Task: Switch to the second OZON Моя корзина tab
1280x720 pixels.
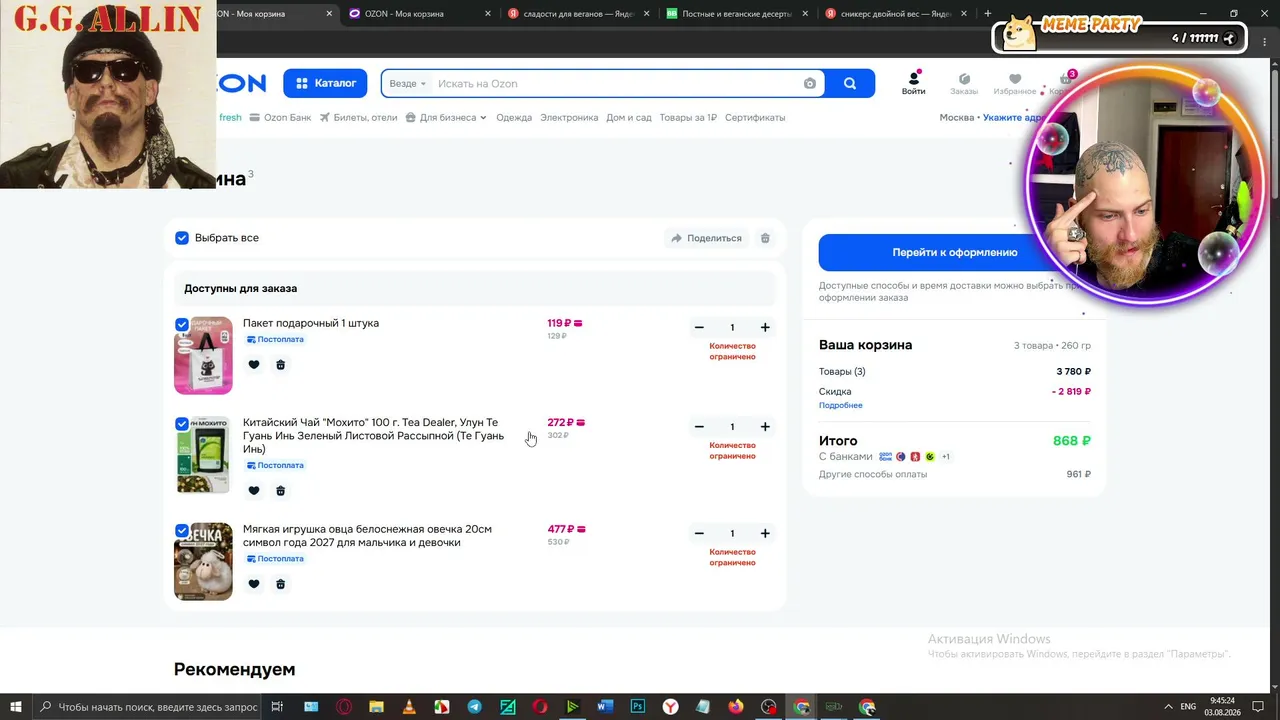Action: pyautogui.click(x=419, y=14)
